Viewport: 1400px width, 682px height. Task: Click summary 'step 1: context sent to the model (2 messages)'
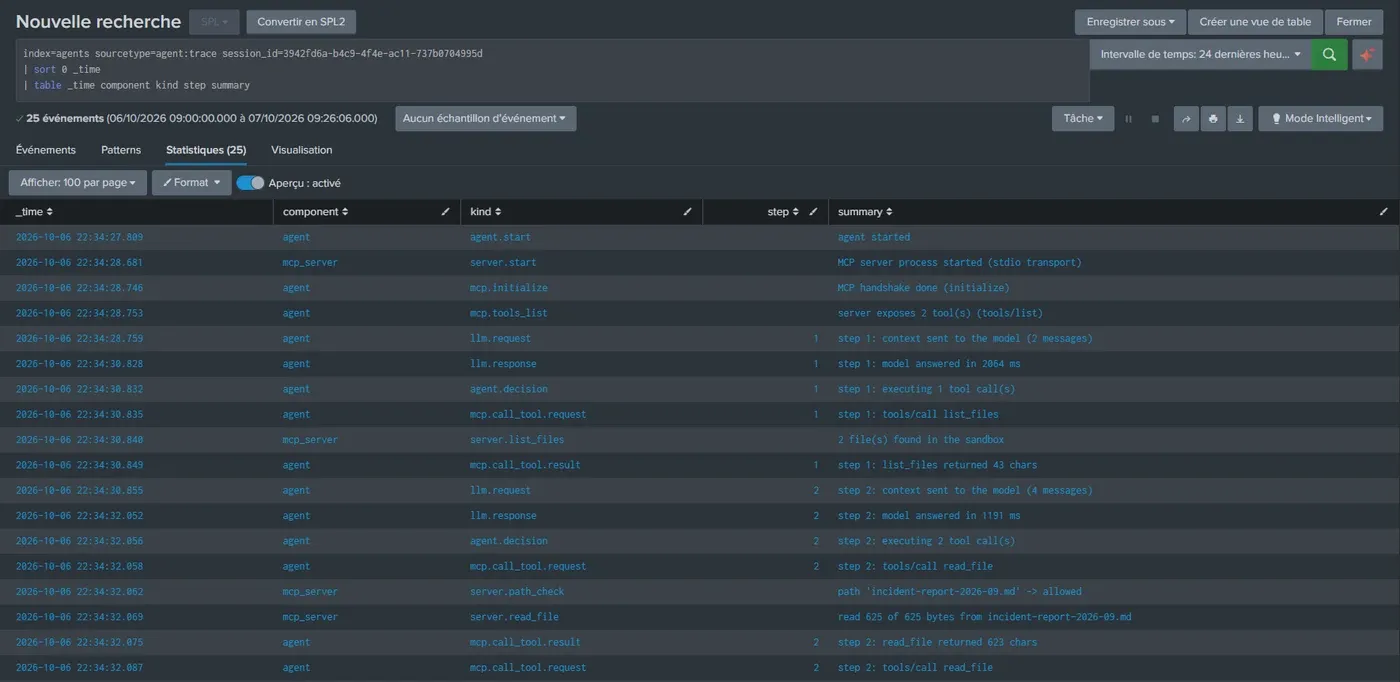965,339
